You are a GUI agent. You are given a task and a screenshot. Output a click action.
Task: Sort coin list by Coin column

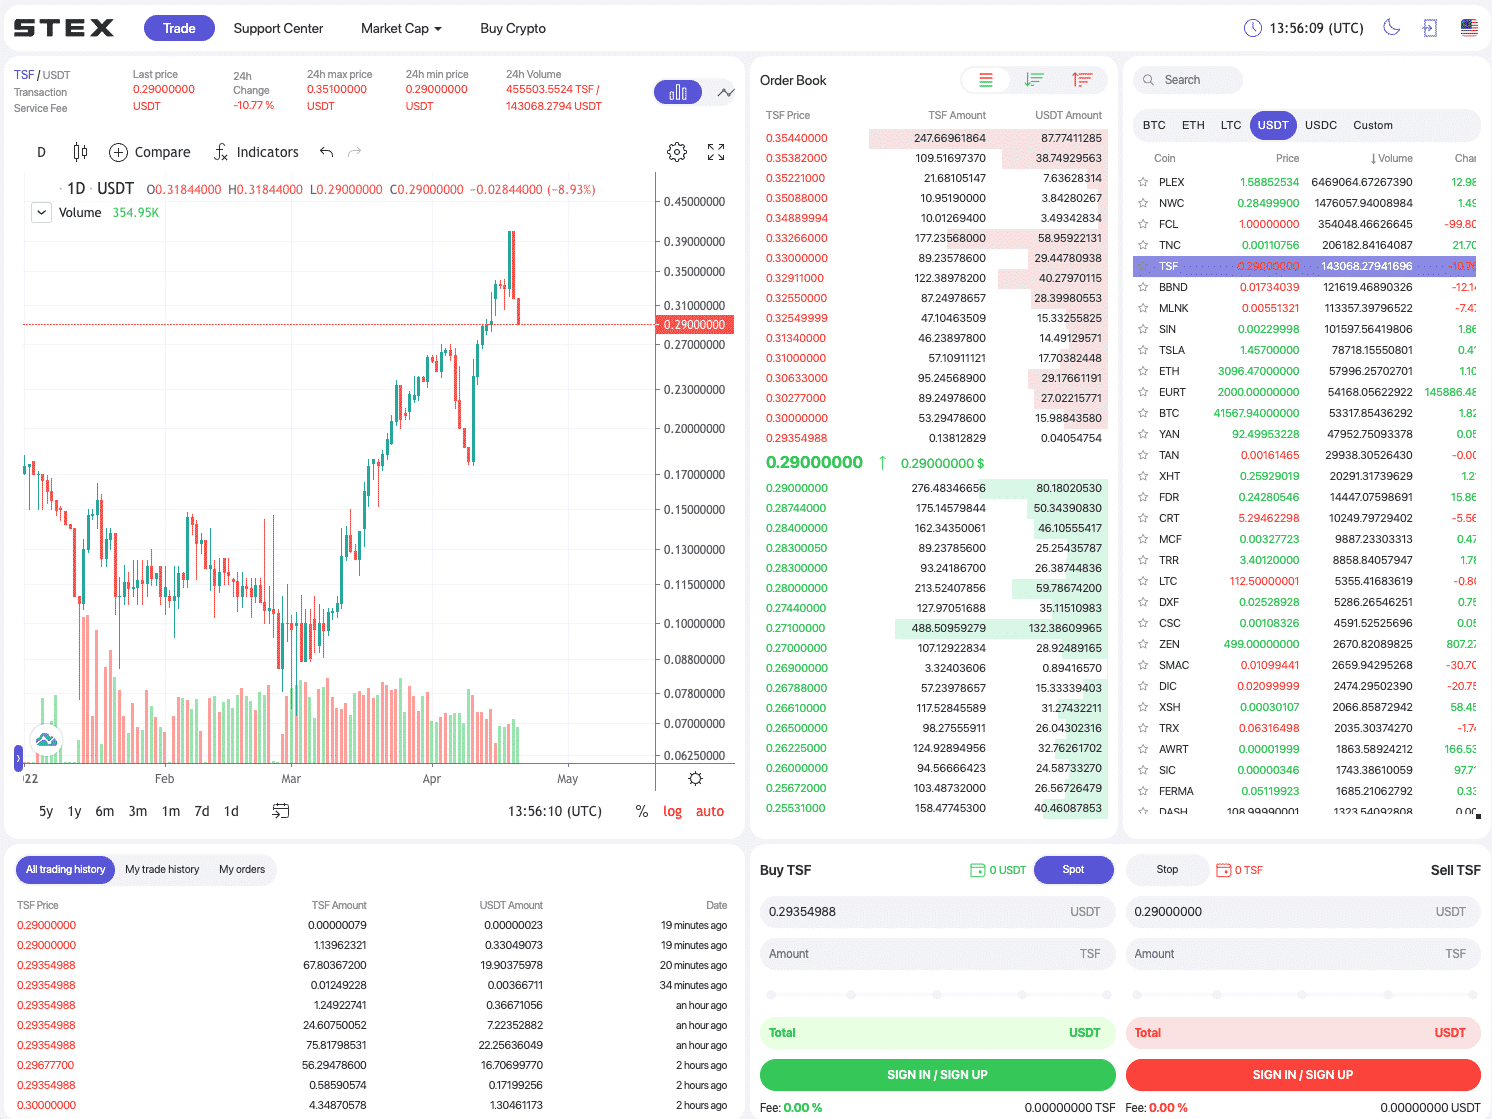[1164, 158]
